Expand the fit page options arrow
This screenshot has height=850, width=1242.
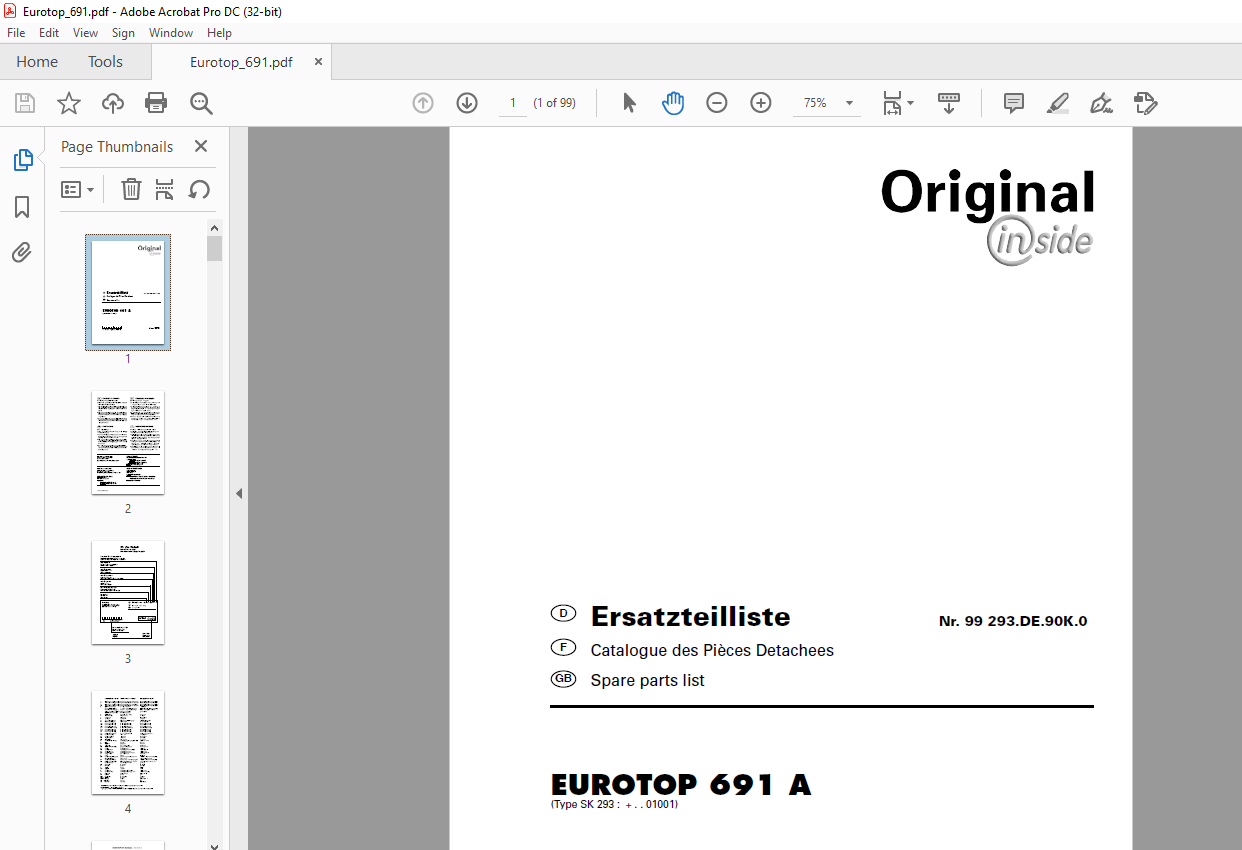910,103
